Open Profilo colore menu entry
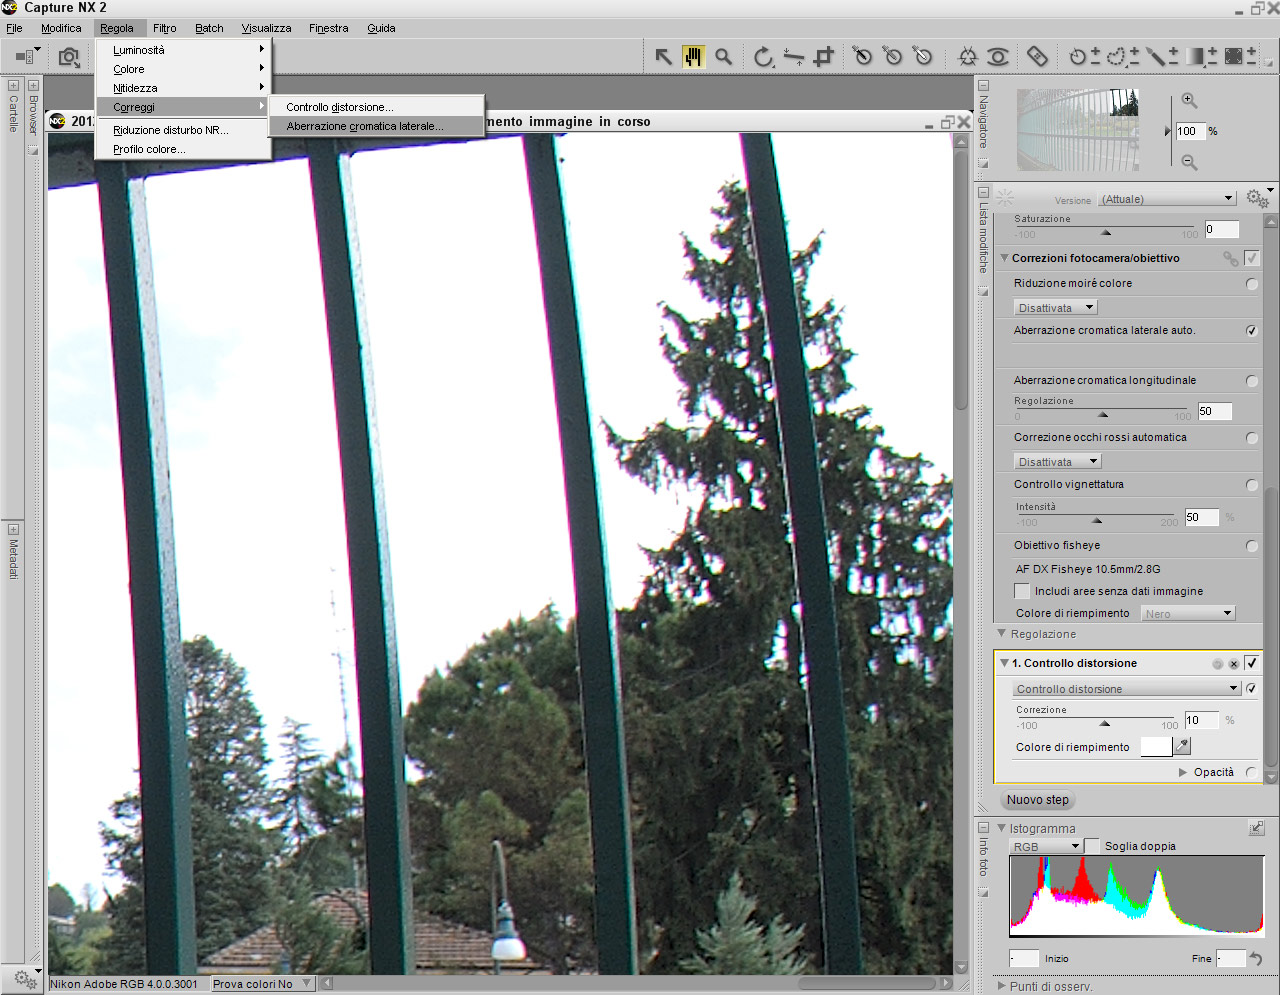This screenshot has width=1280, height=995. pyautogui.click(x=182, y=149)
